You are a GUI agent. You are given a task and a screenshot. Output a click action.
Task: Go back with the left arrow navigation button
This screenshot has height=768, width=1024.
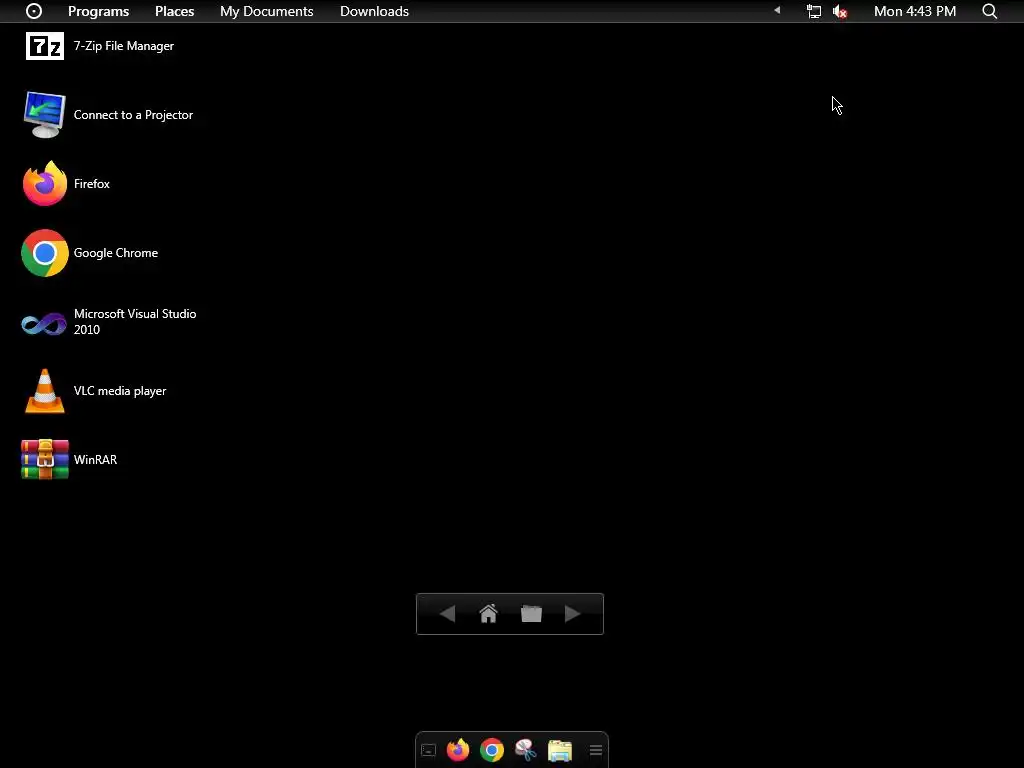[447, 614]
